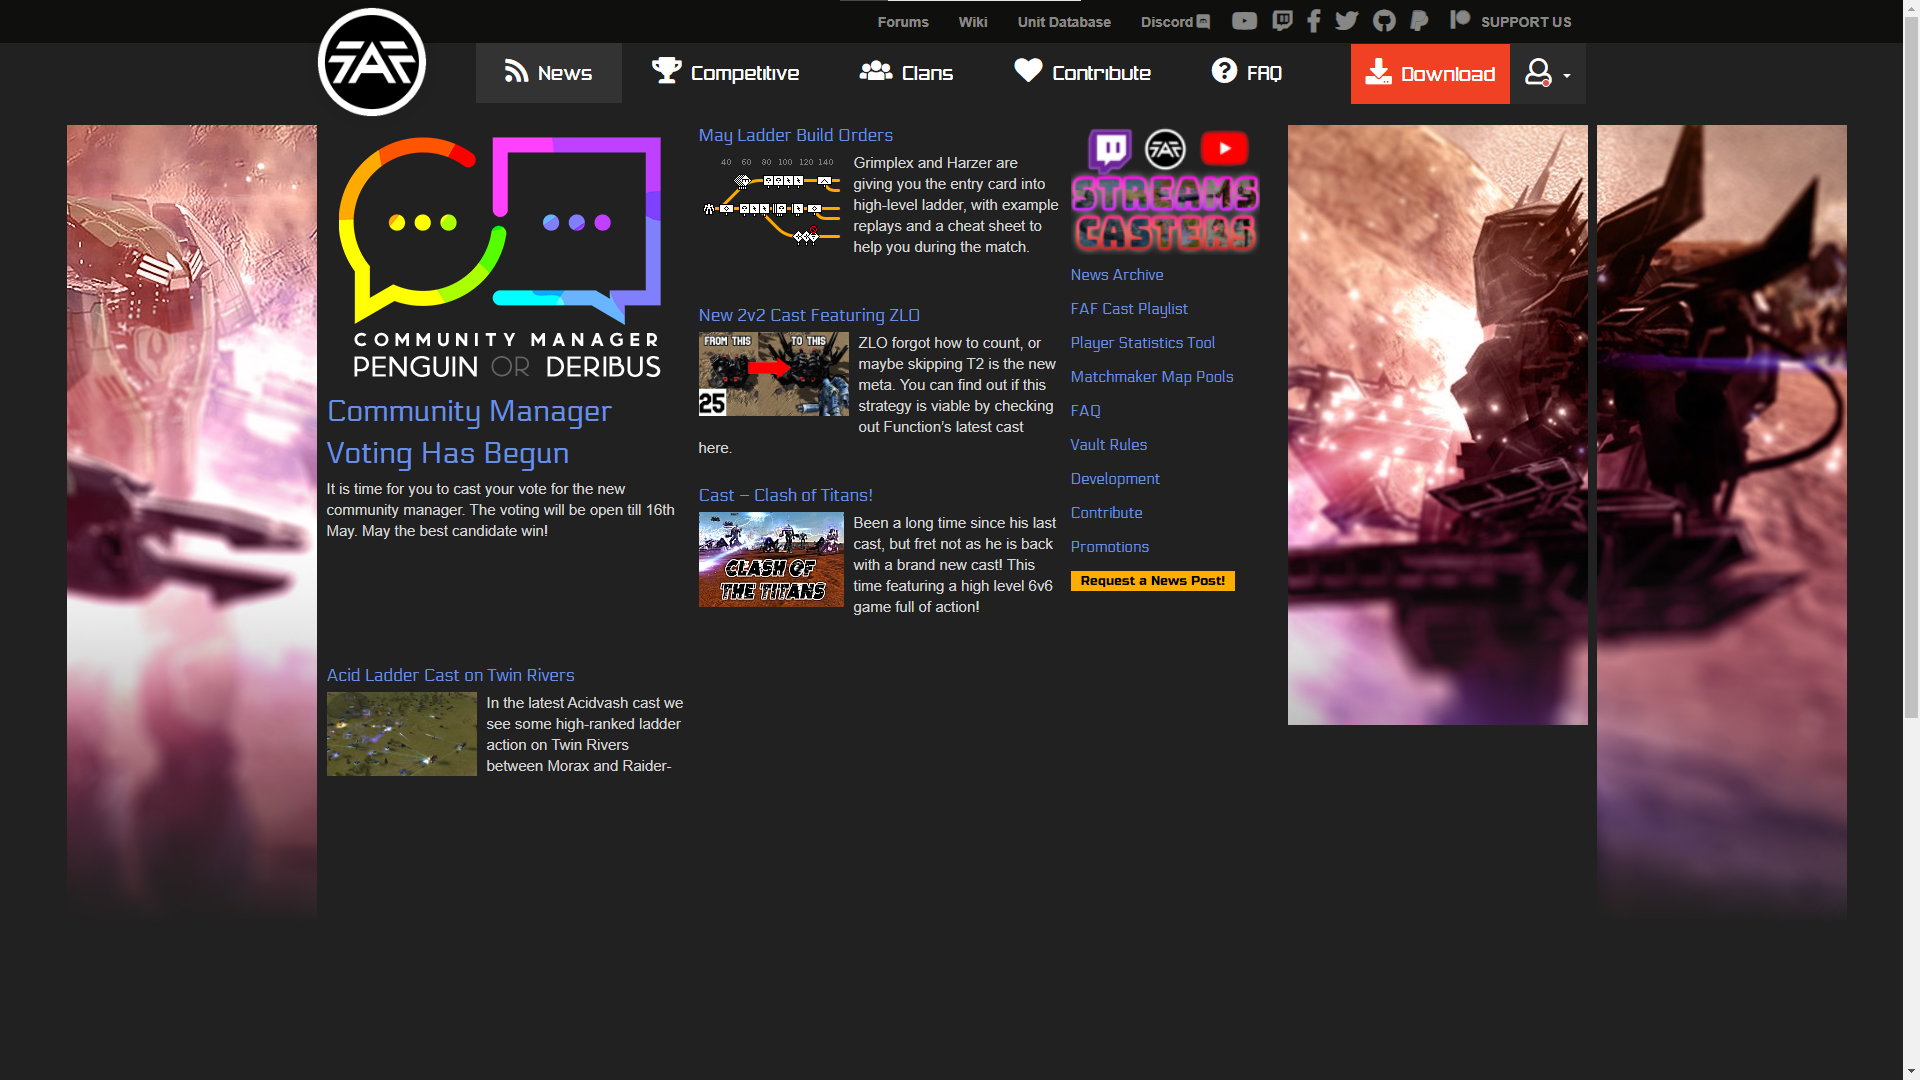This screenshot has height=1080, width=1920.
Task: Go to Forums in the top bar
Action: 903,22
